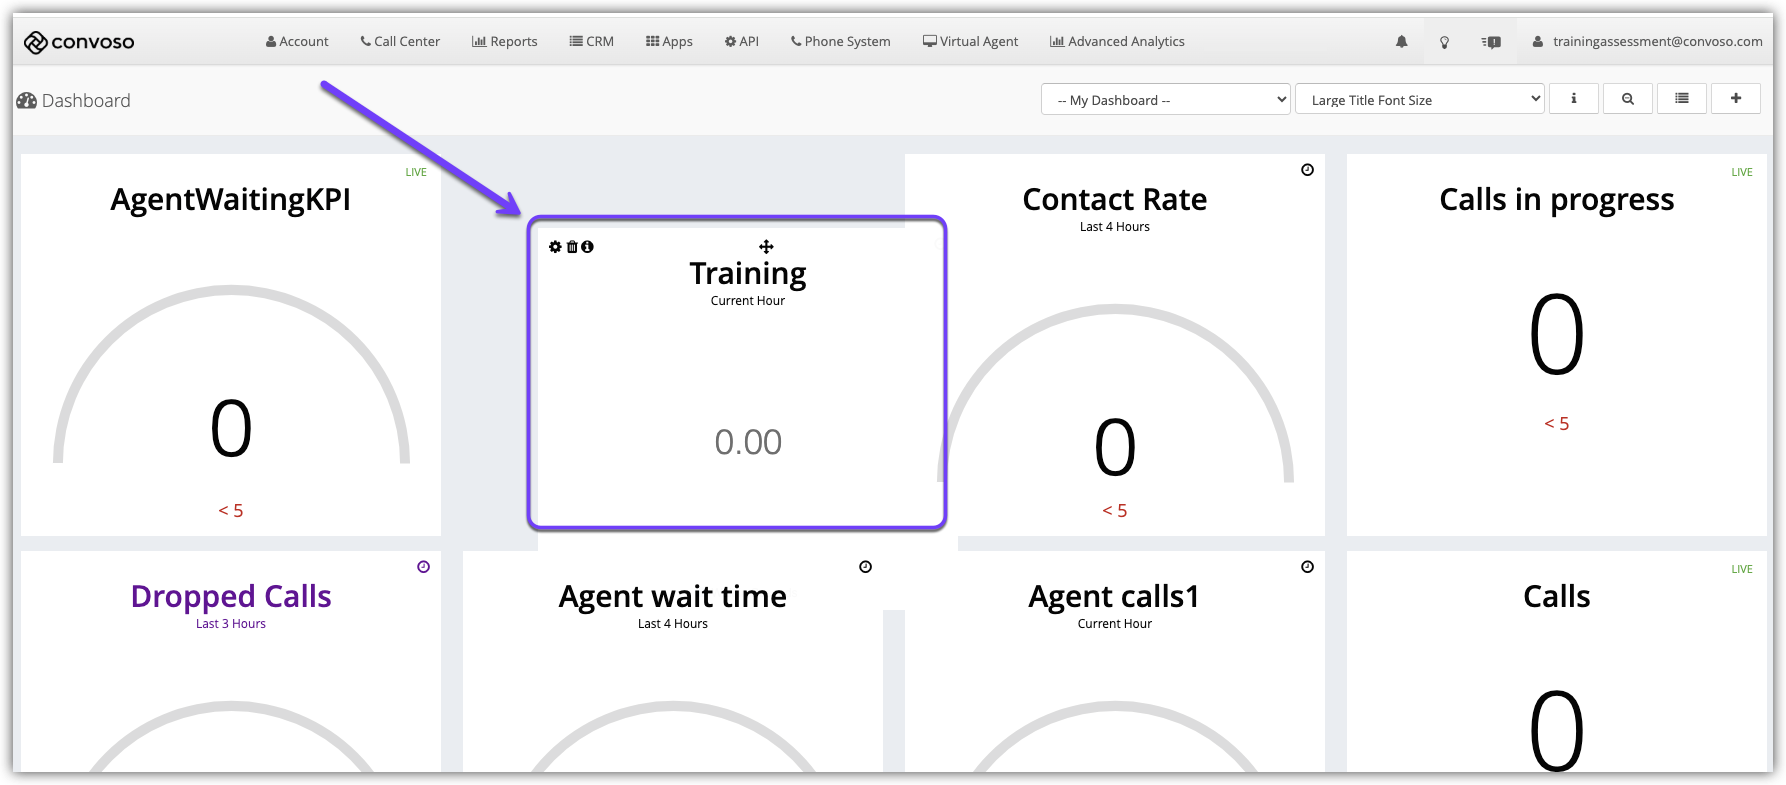
Task: Click the lightbulb tips icon
Action: click(x=1444, y=42)
